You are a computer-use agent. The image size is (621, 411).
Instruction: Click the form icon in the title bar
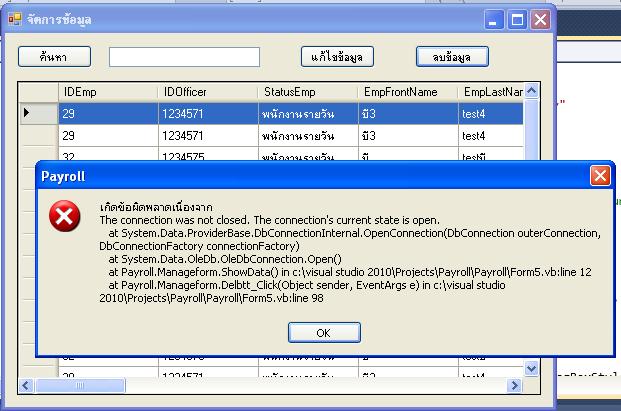pos(15,19)
